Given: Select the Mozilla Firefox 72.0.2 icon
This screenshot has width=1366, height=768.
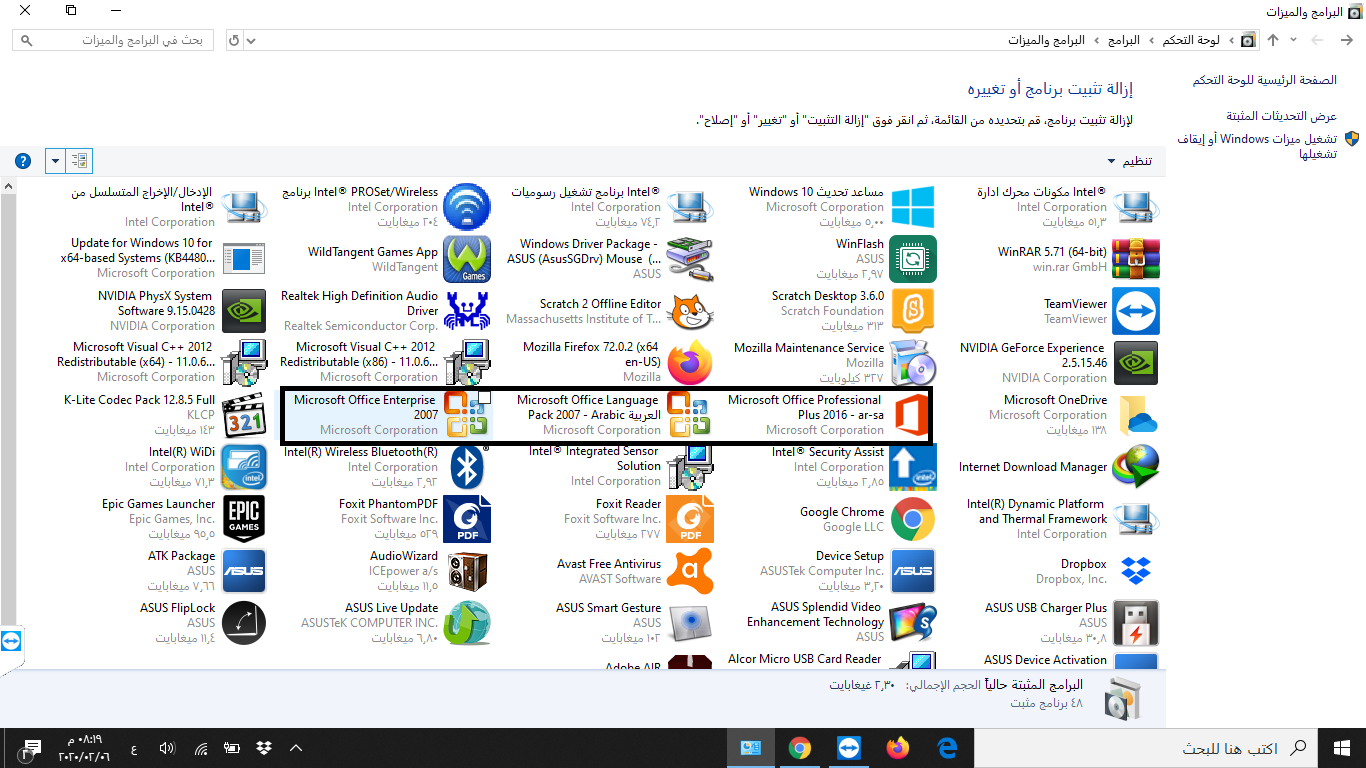Looking at the screenshot, I should (x=689, y=363).
